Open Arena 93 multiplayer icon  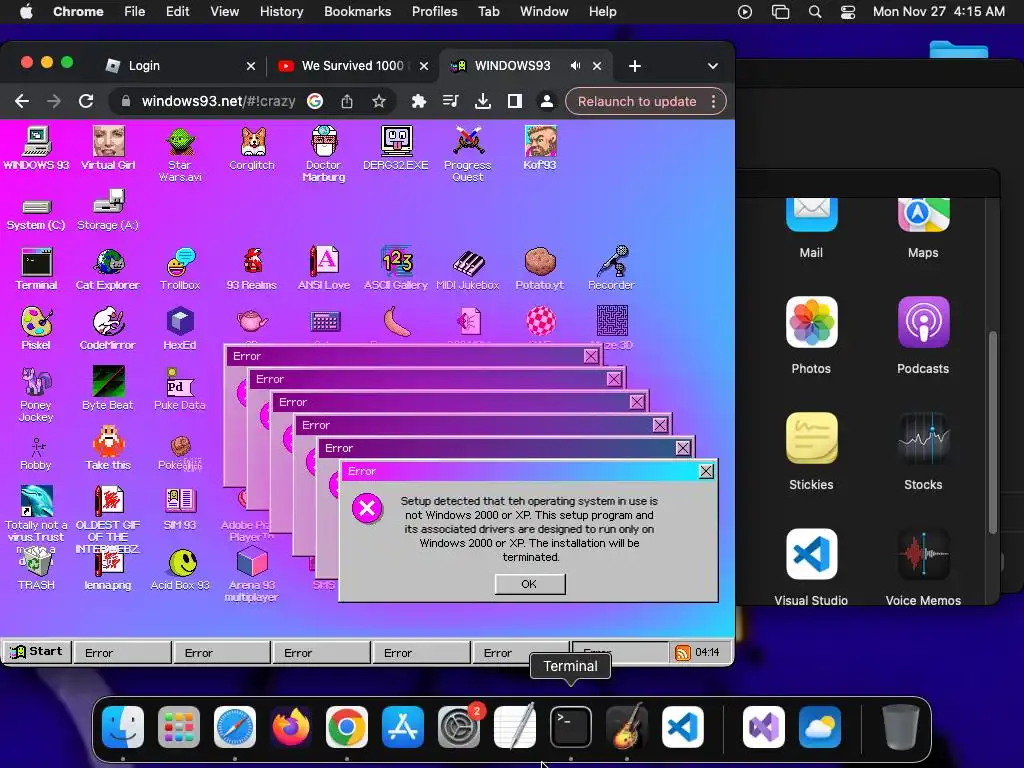click(252, 575)
